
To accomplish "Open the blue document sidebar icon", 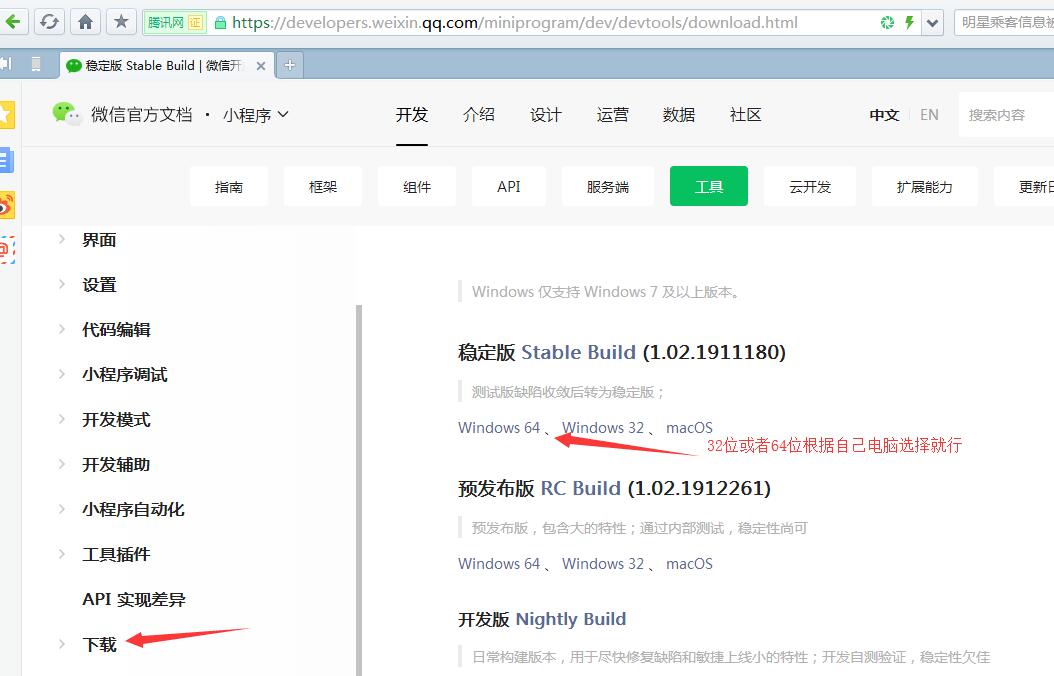I will 6,160.
